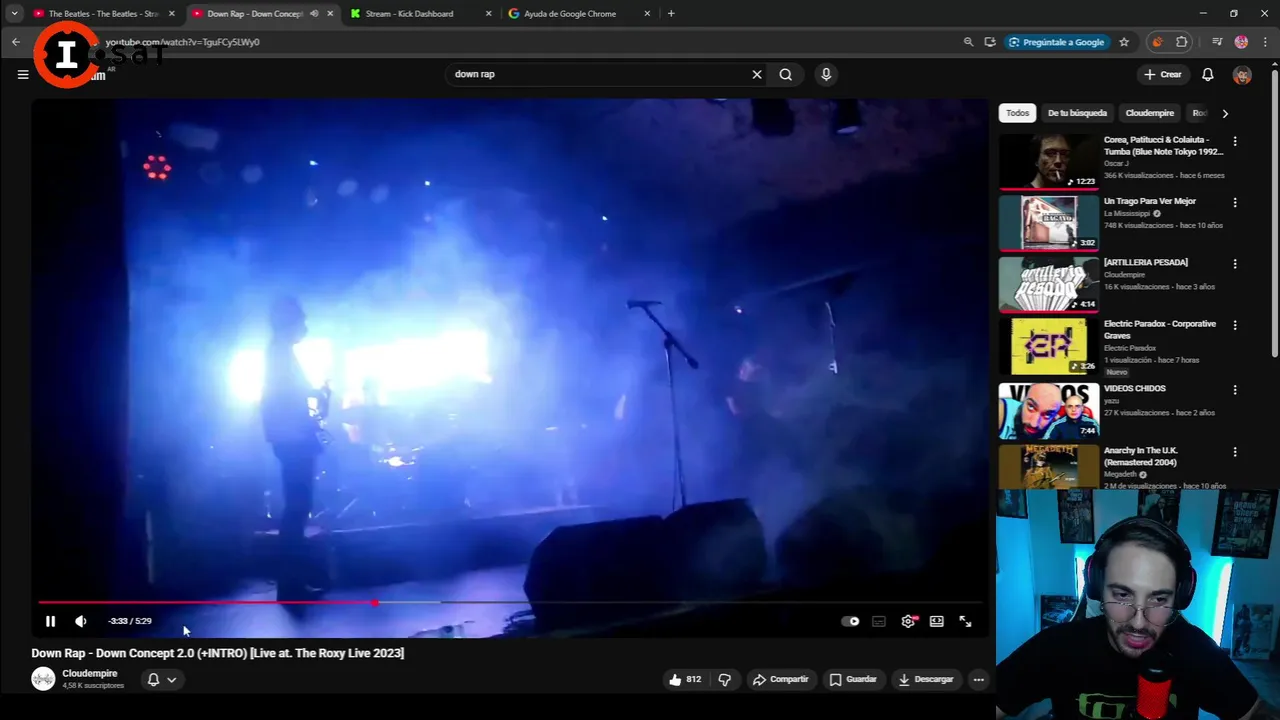
Task: Mute the video volume speaker icon
Action: coord(81,621)
